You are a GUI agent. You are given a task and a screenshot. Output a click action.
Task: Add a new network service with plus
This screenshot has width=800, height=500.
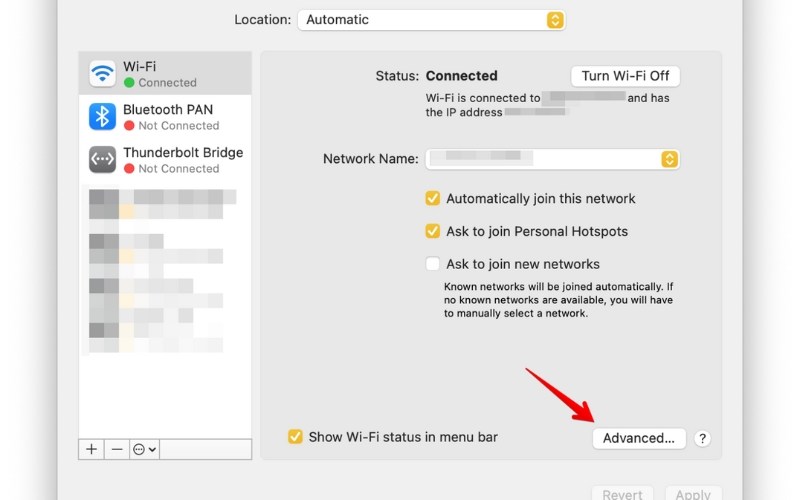click(x=91, y=449)
